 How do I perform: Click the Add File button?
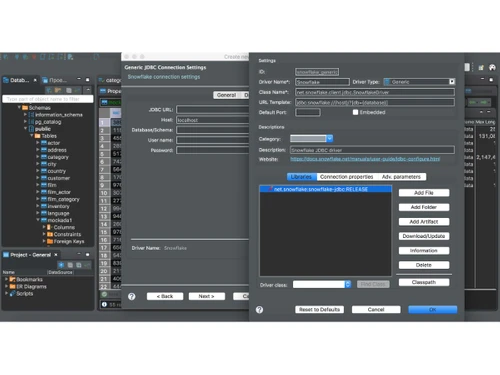coord(424,193)
